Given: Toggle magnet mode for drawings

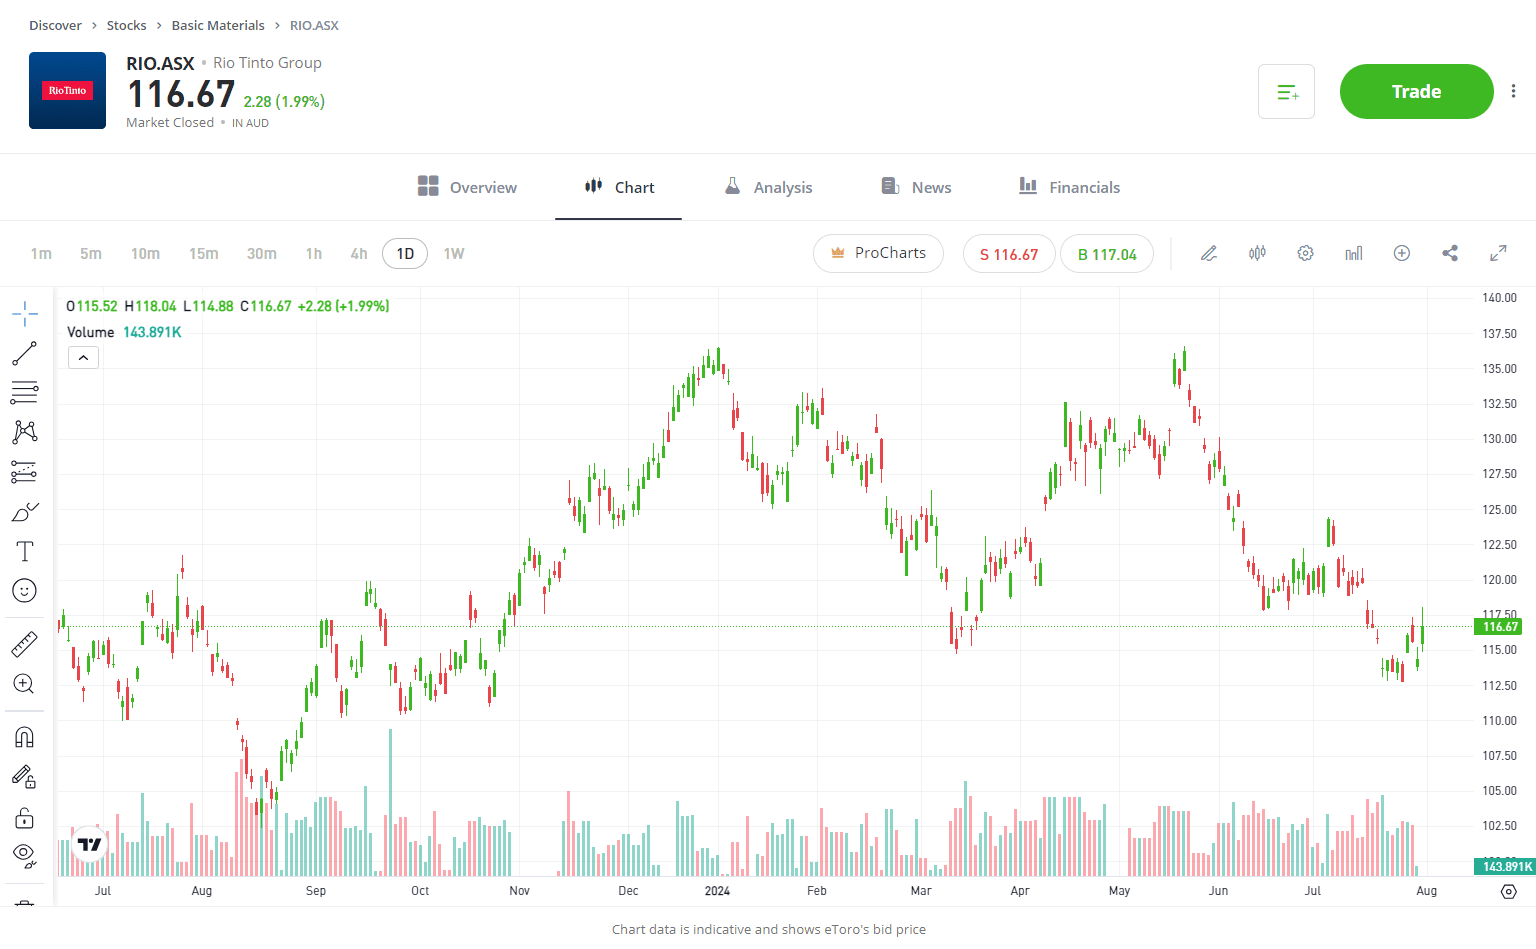Looking at the screenshot, I should click(x=25, y=737).
